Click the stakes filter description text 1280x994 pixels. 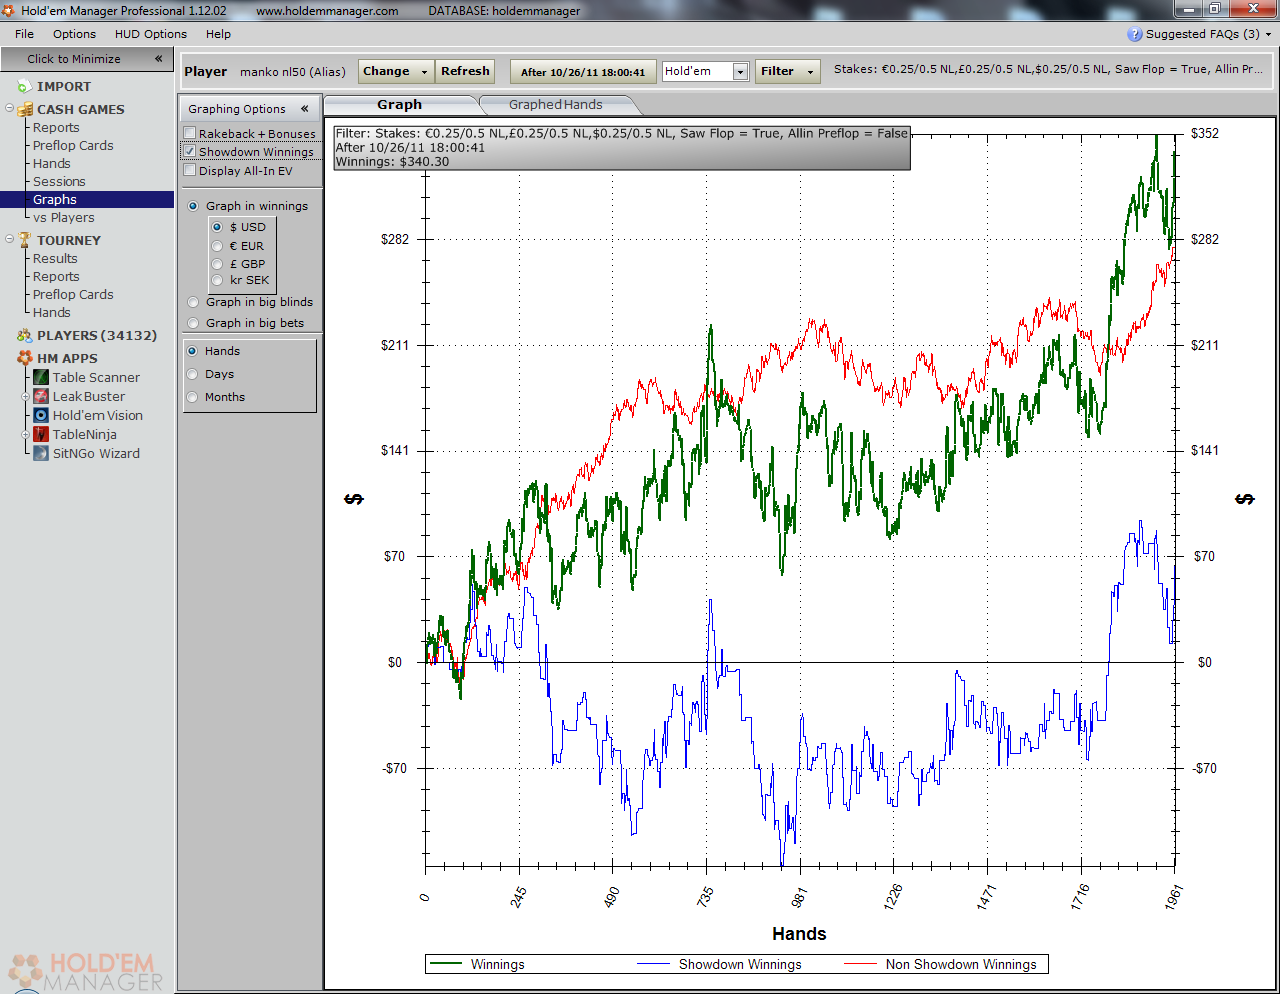1048,69
